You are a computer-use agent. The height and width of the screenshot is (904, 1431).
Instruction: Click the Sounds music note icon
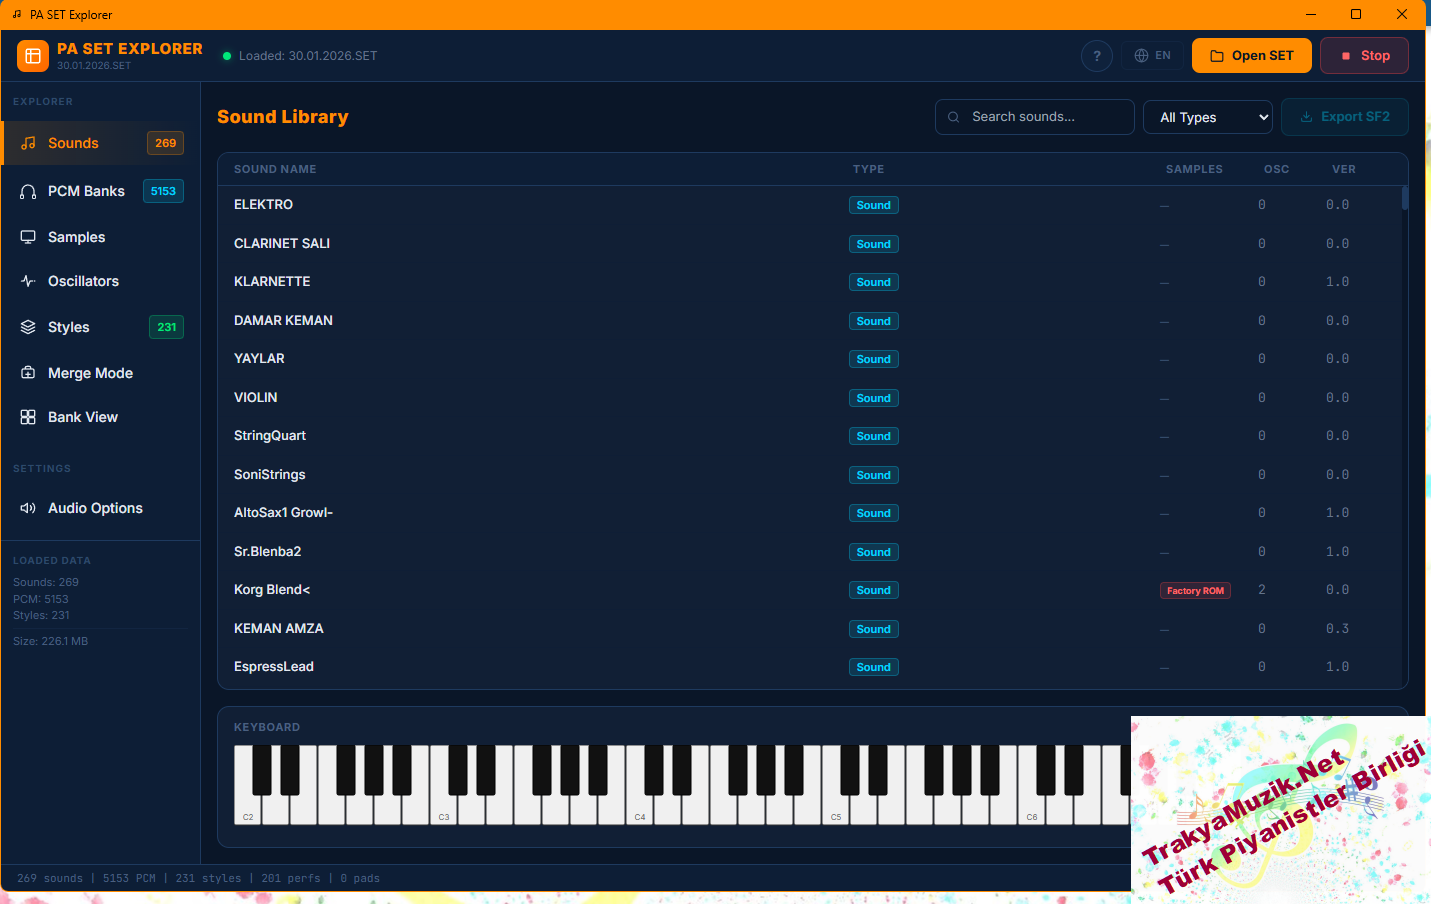click(28, 143)
